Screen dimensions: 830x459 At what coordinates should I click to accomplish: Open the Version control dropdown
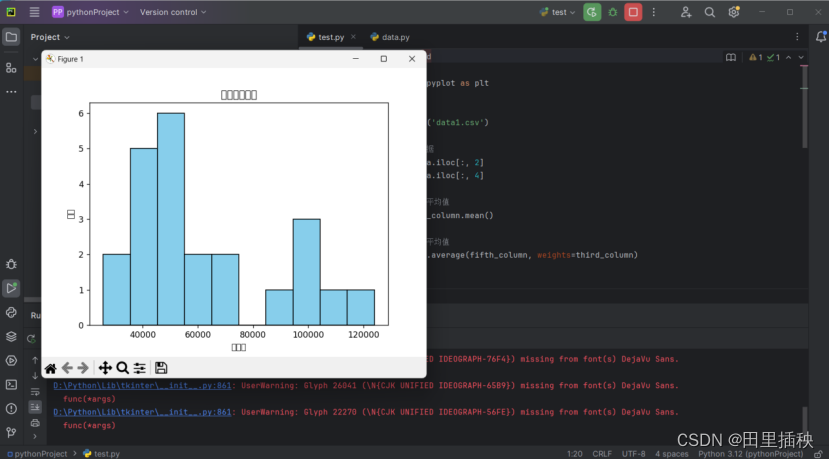click(x=173, y=12)
